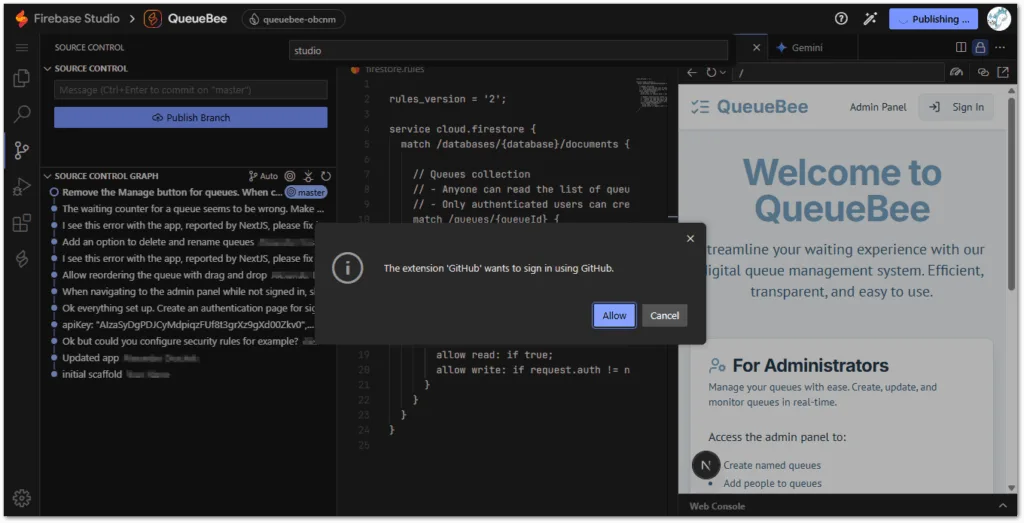Click the commit message input field
Screen dimensions: 1024x523
click(x=191, y=89)
